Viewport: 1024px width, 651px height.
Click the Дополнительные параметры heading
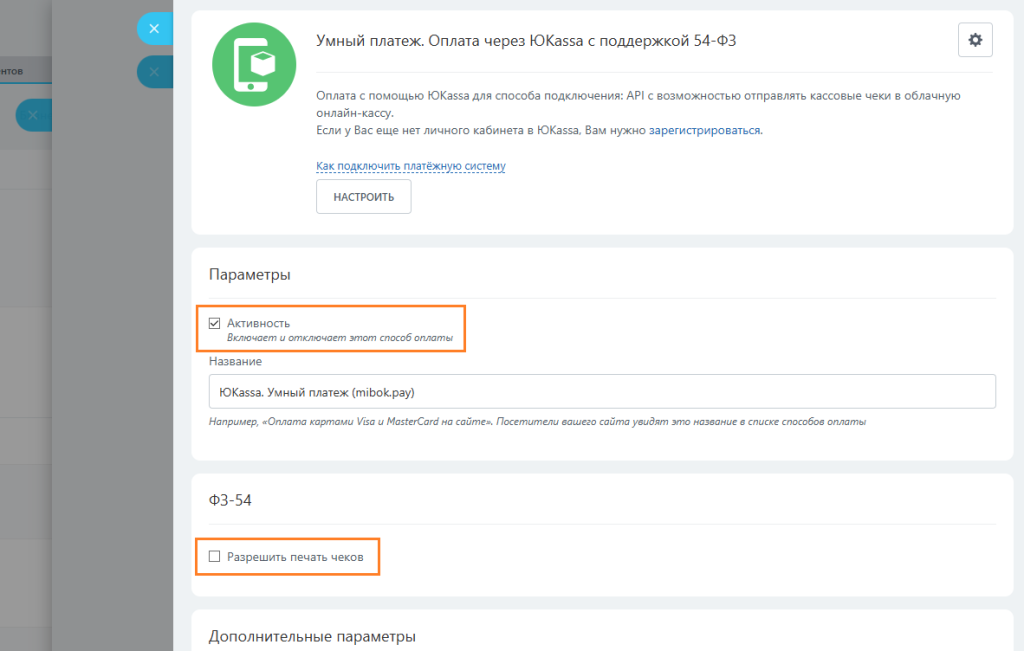click(312, 636)
